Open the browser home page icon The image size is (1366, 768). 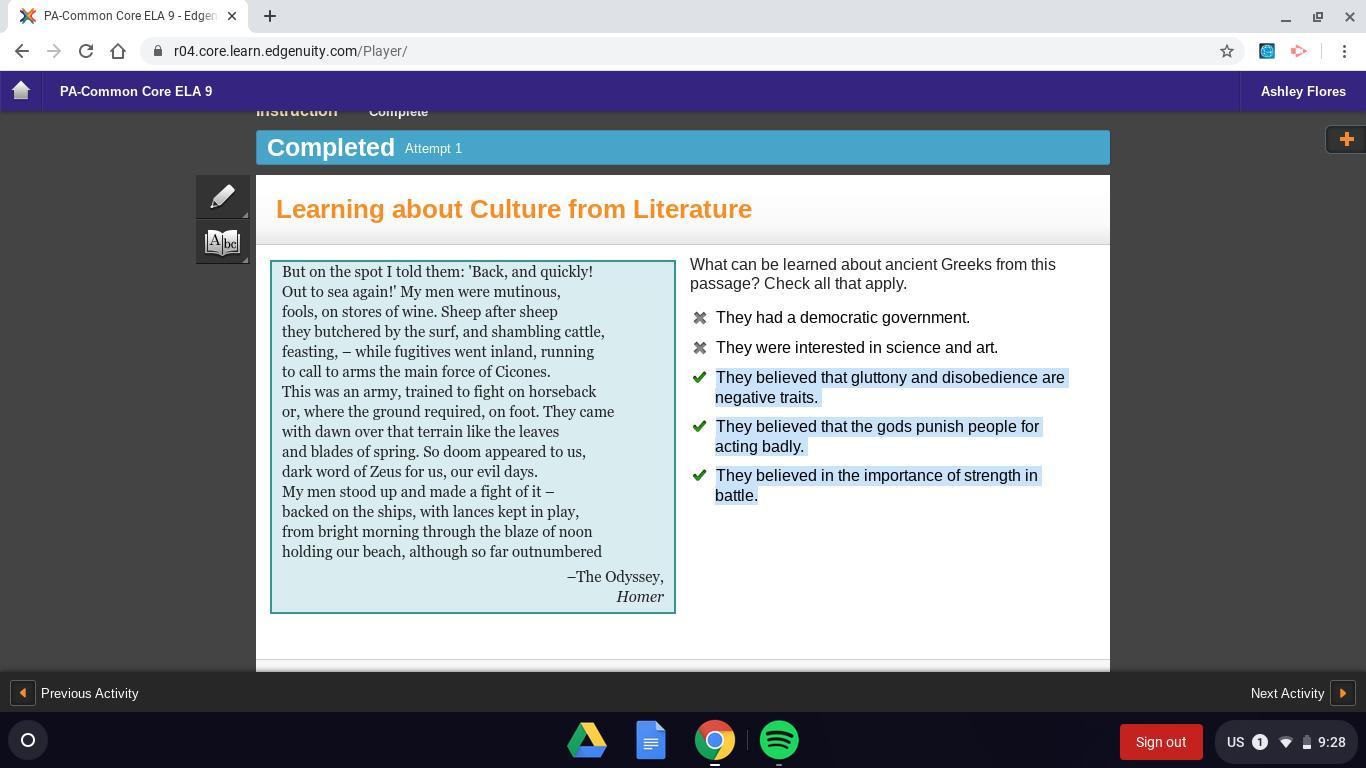118,51
